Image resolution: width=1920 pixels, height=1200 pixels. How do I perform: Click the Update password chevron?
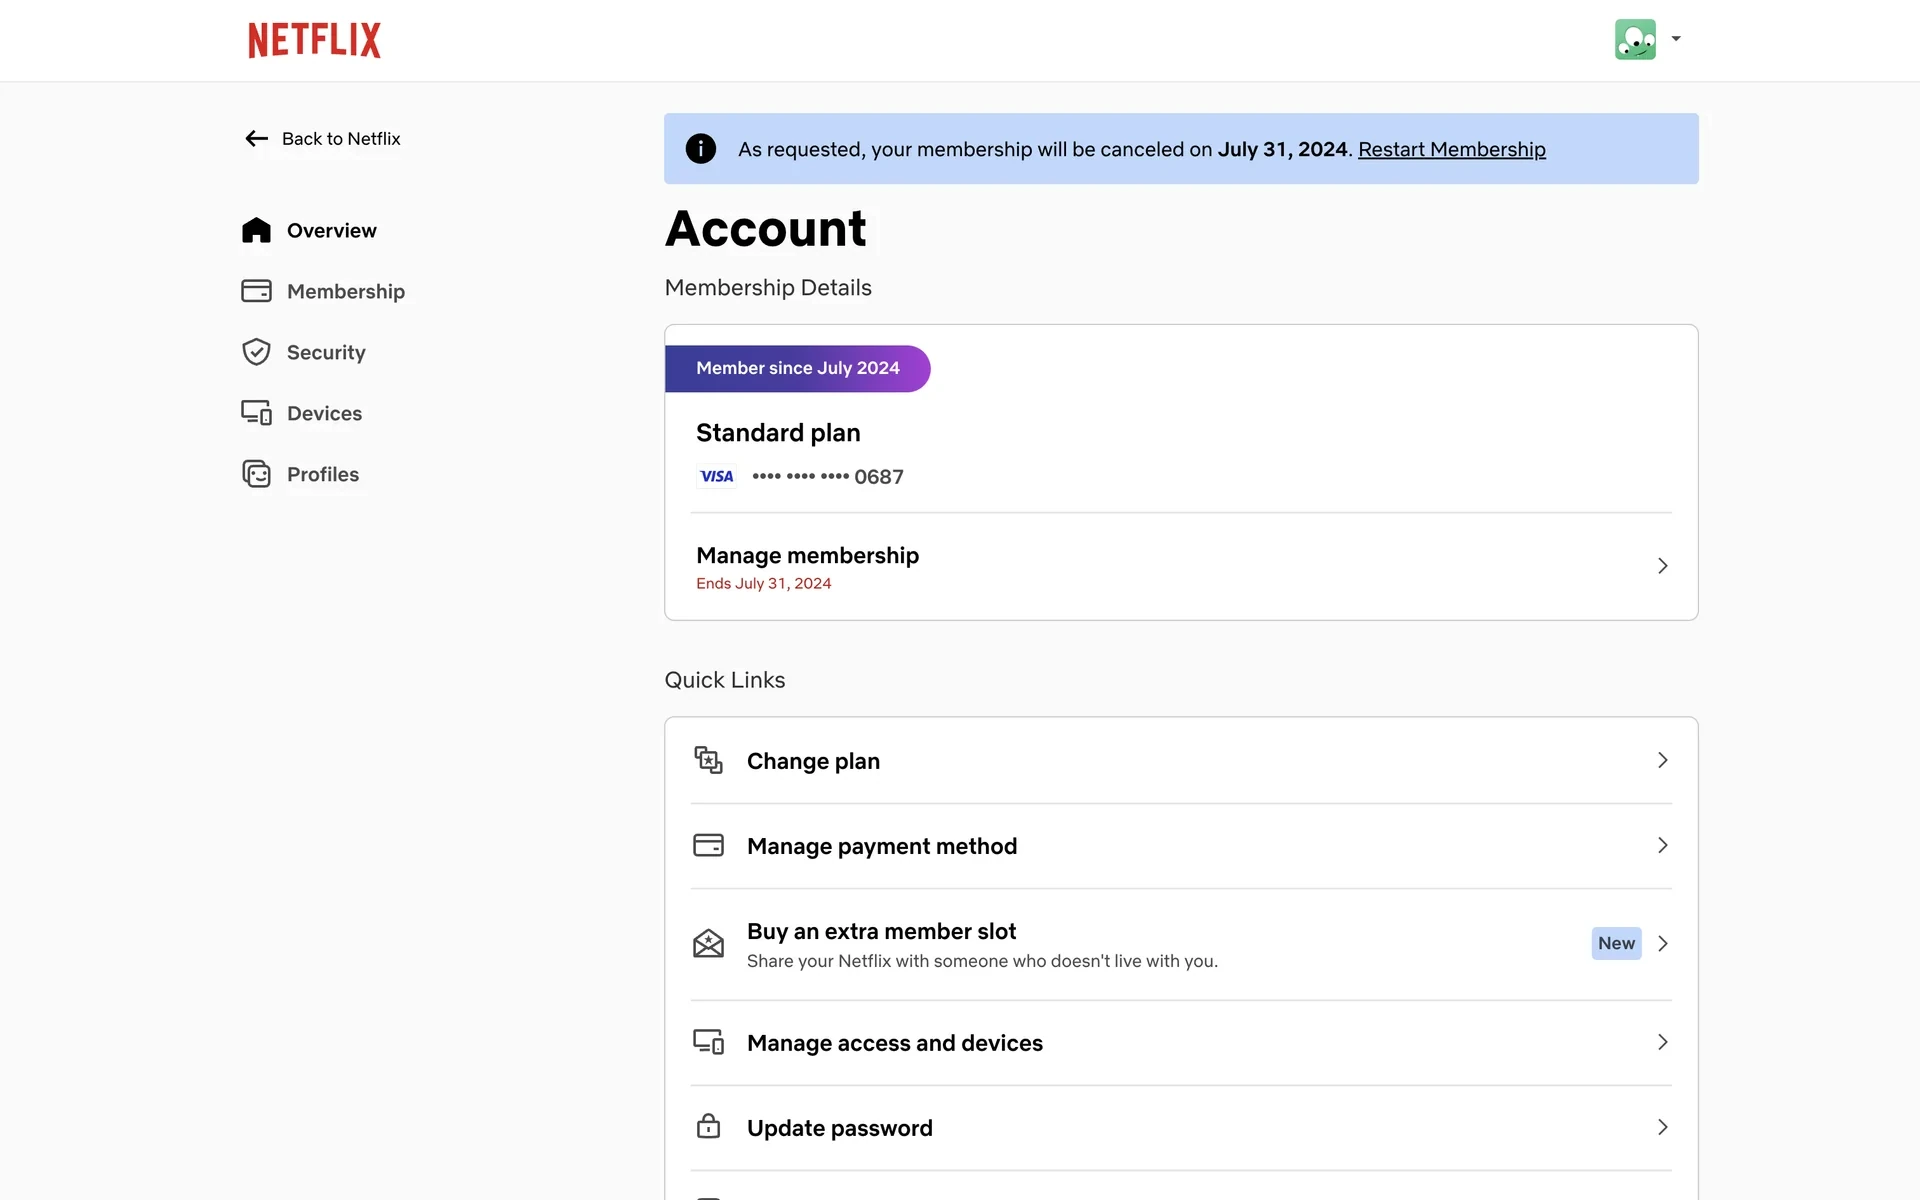coord(1662,1127)
